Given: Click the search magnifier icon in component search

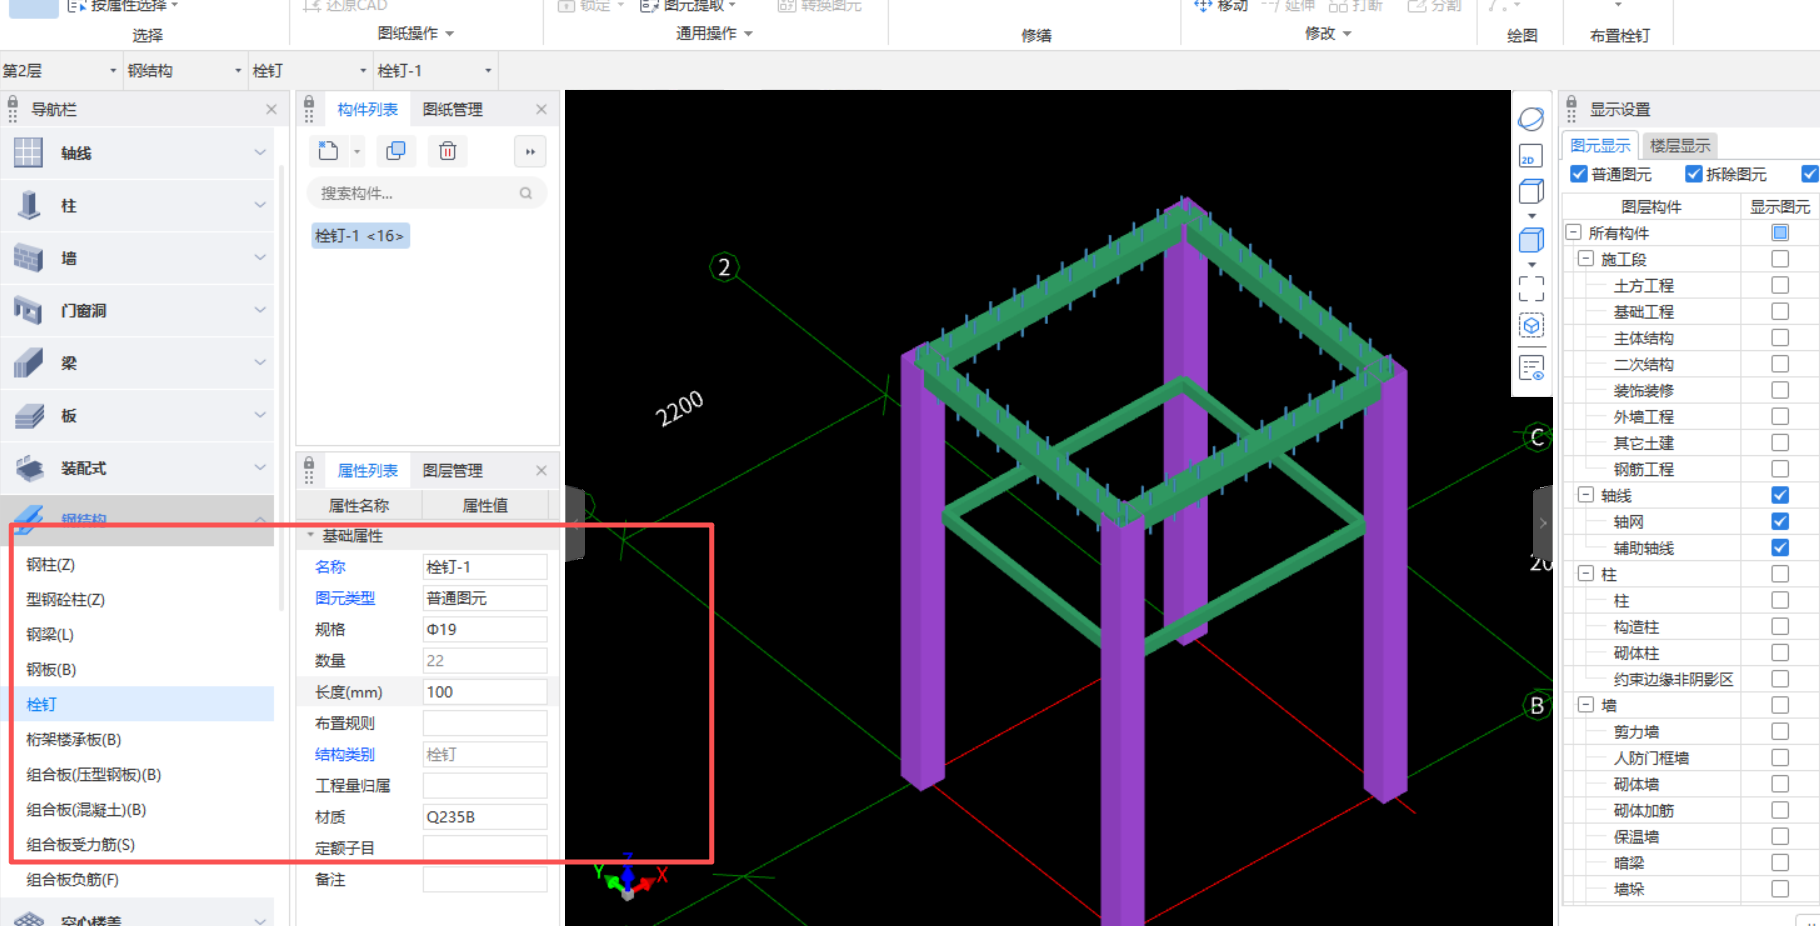Looking at the screenshot, I should point(526,193).
